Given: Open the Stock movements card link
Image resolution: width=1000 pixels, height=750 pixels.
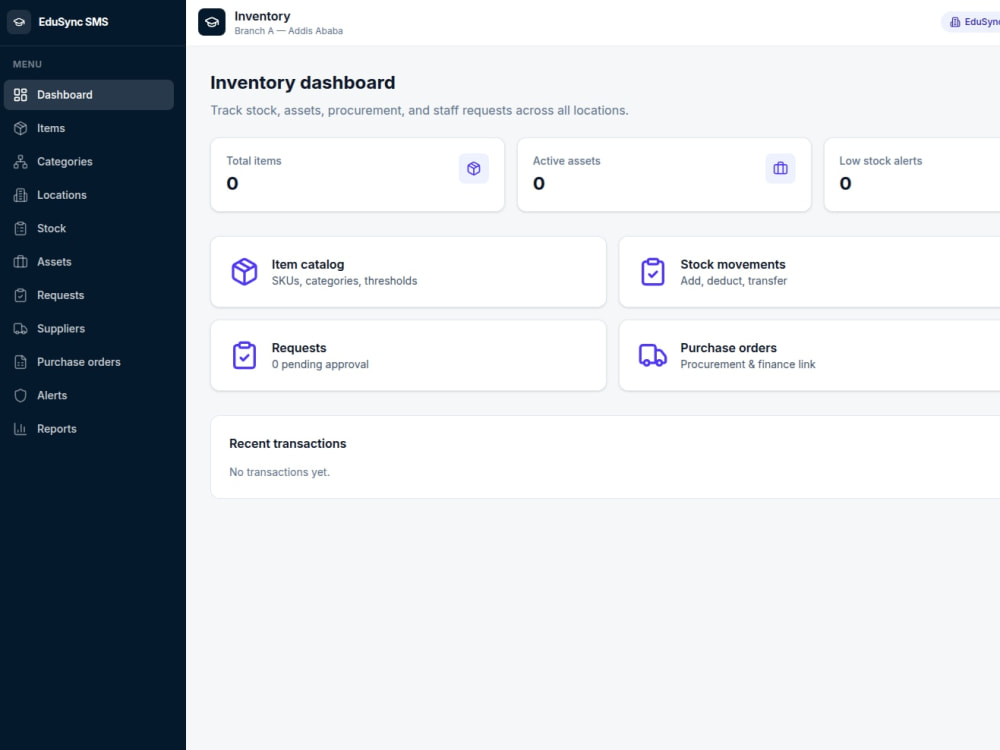Looking at the screenshot, I should [810, 272].
